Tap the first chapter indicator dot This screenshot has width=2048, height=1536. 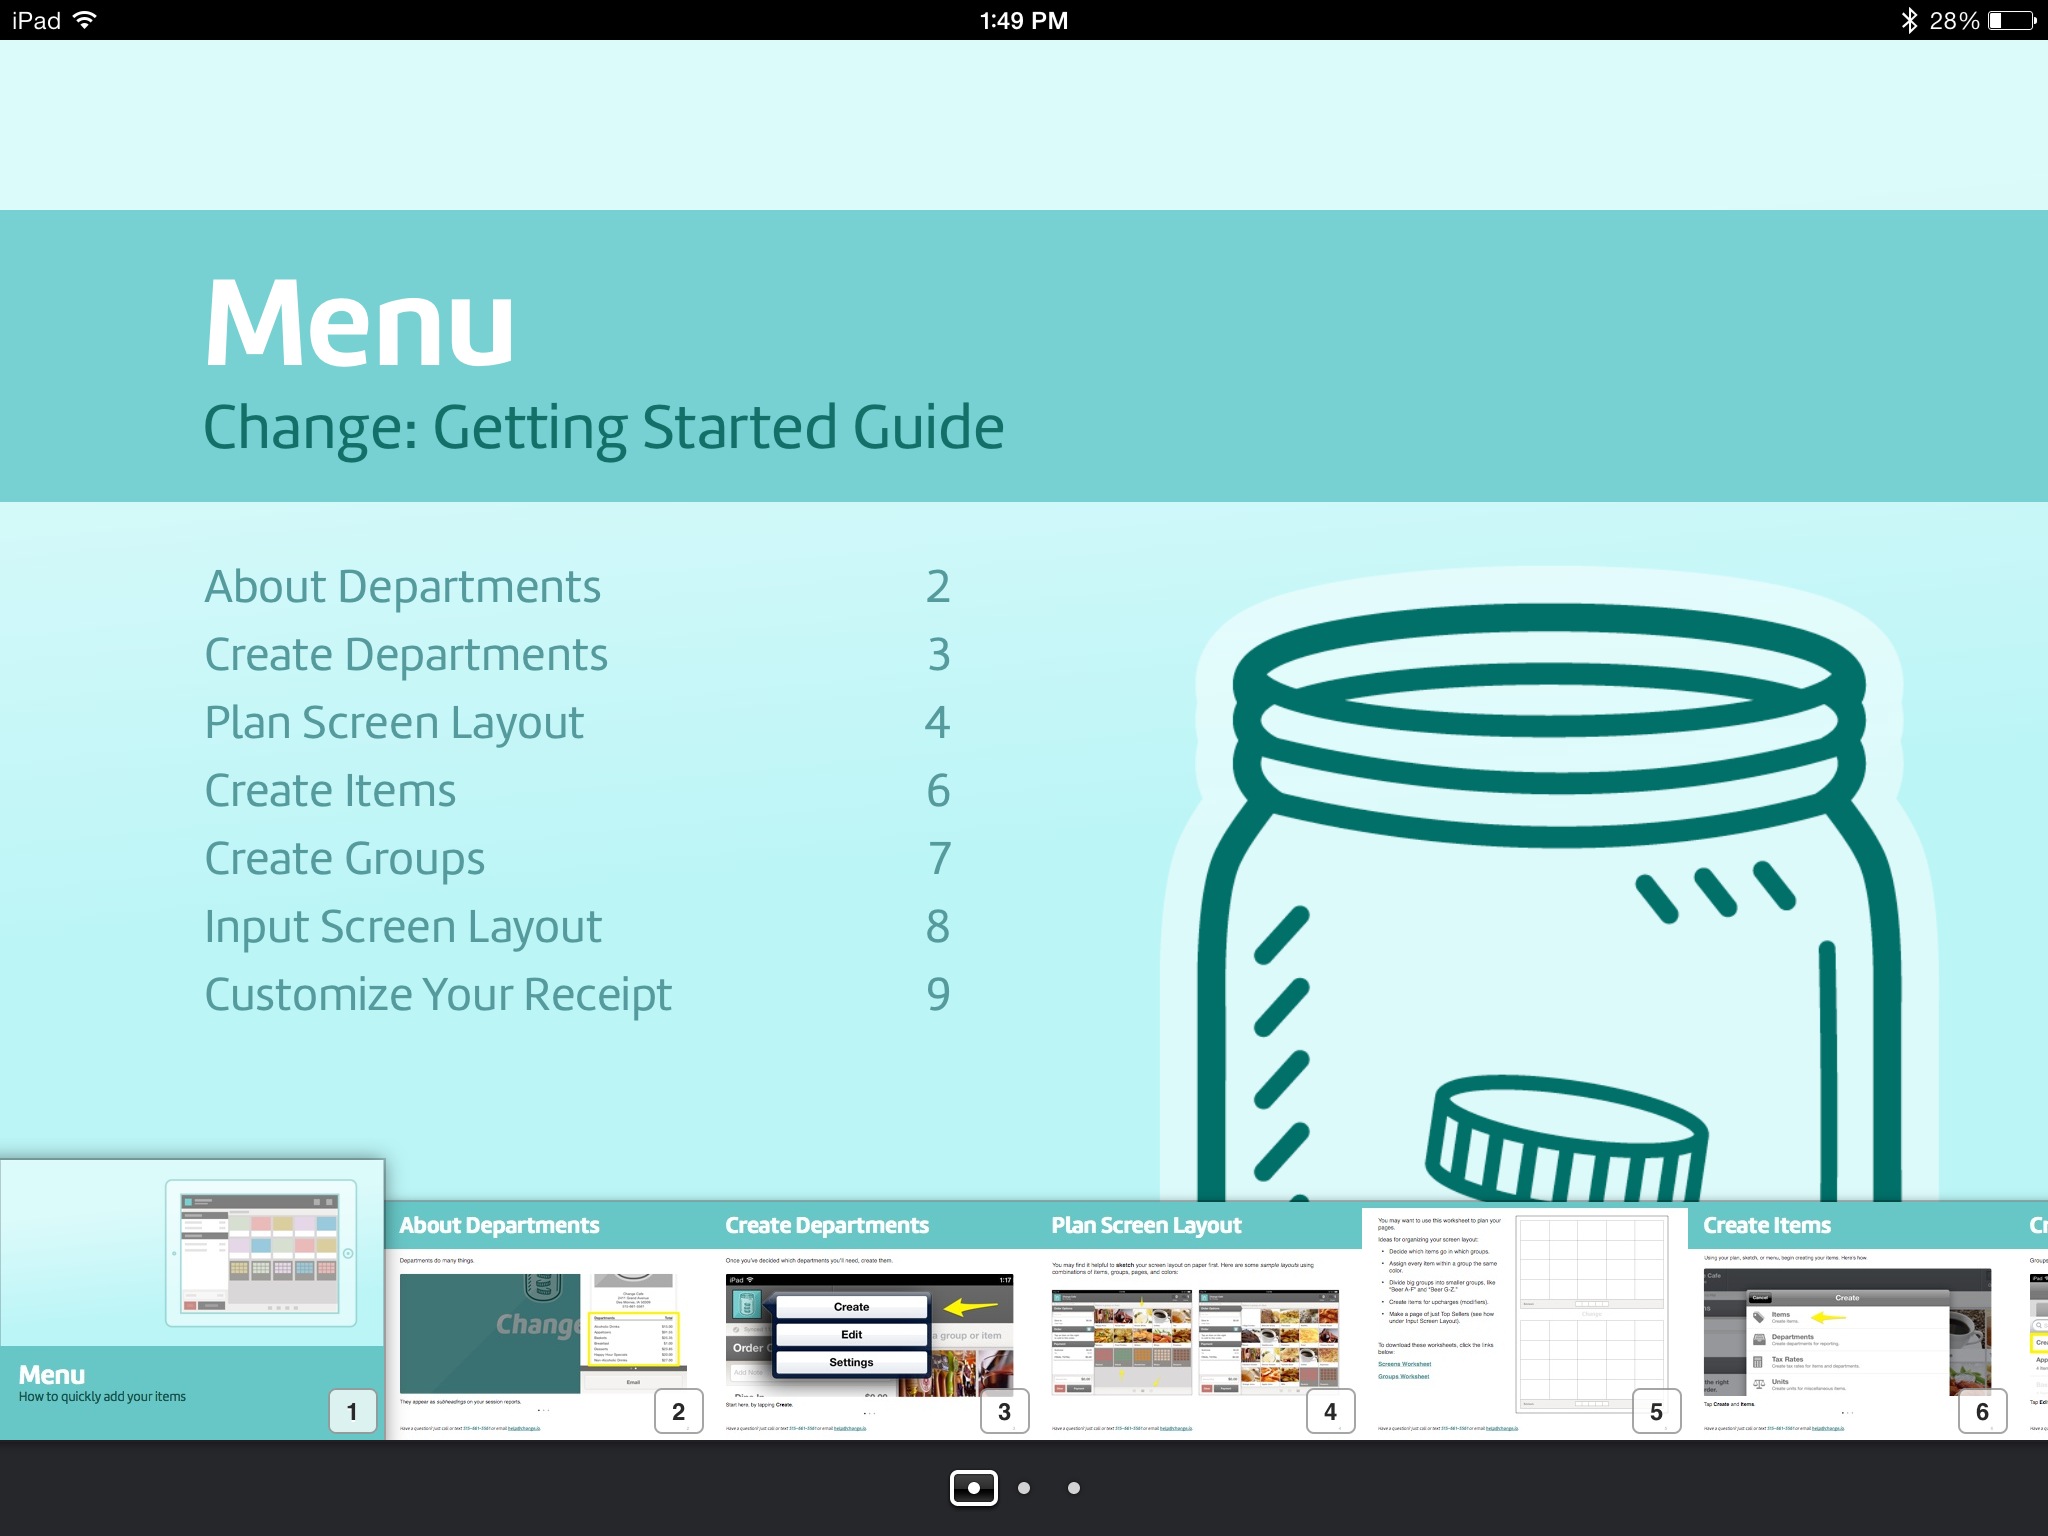click(x=973, y=1488)
